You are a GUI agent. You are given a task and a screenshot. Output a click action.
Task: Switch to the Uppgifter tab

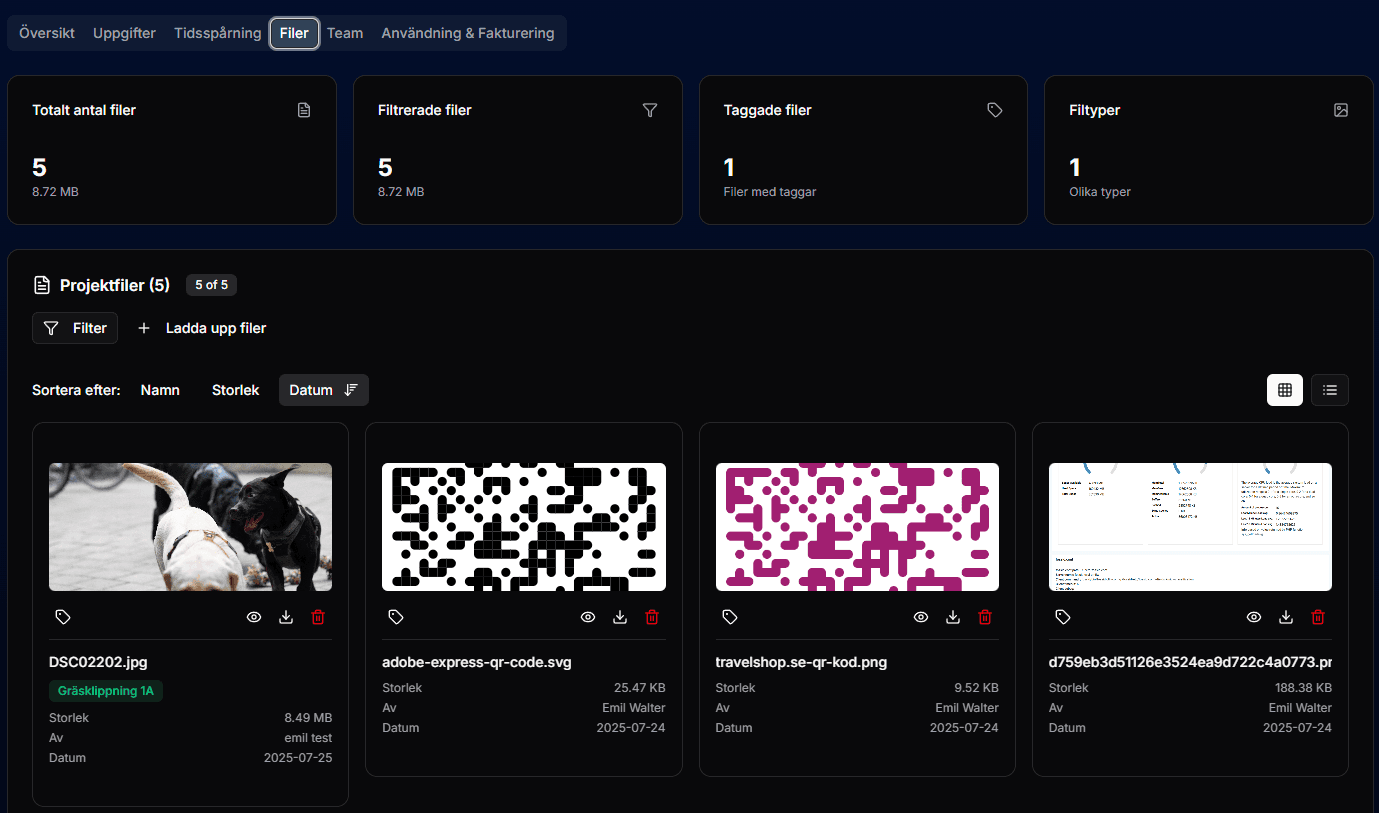click(x=124, y=33)
